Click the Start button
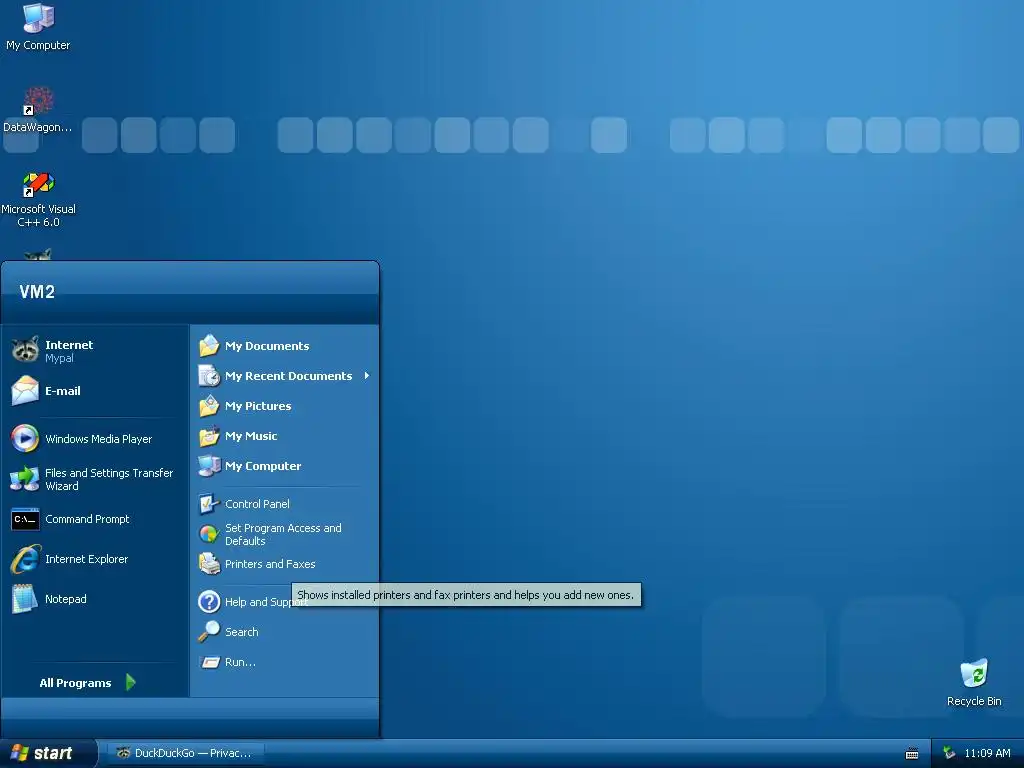Screen dimensions: 1024x768 48,753
